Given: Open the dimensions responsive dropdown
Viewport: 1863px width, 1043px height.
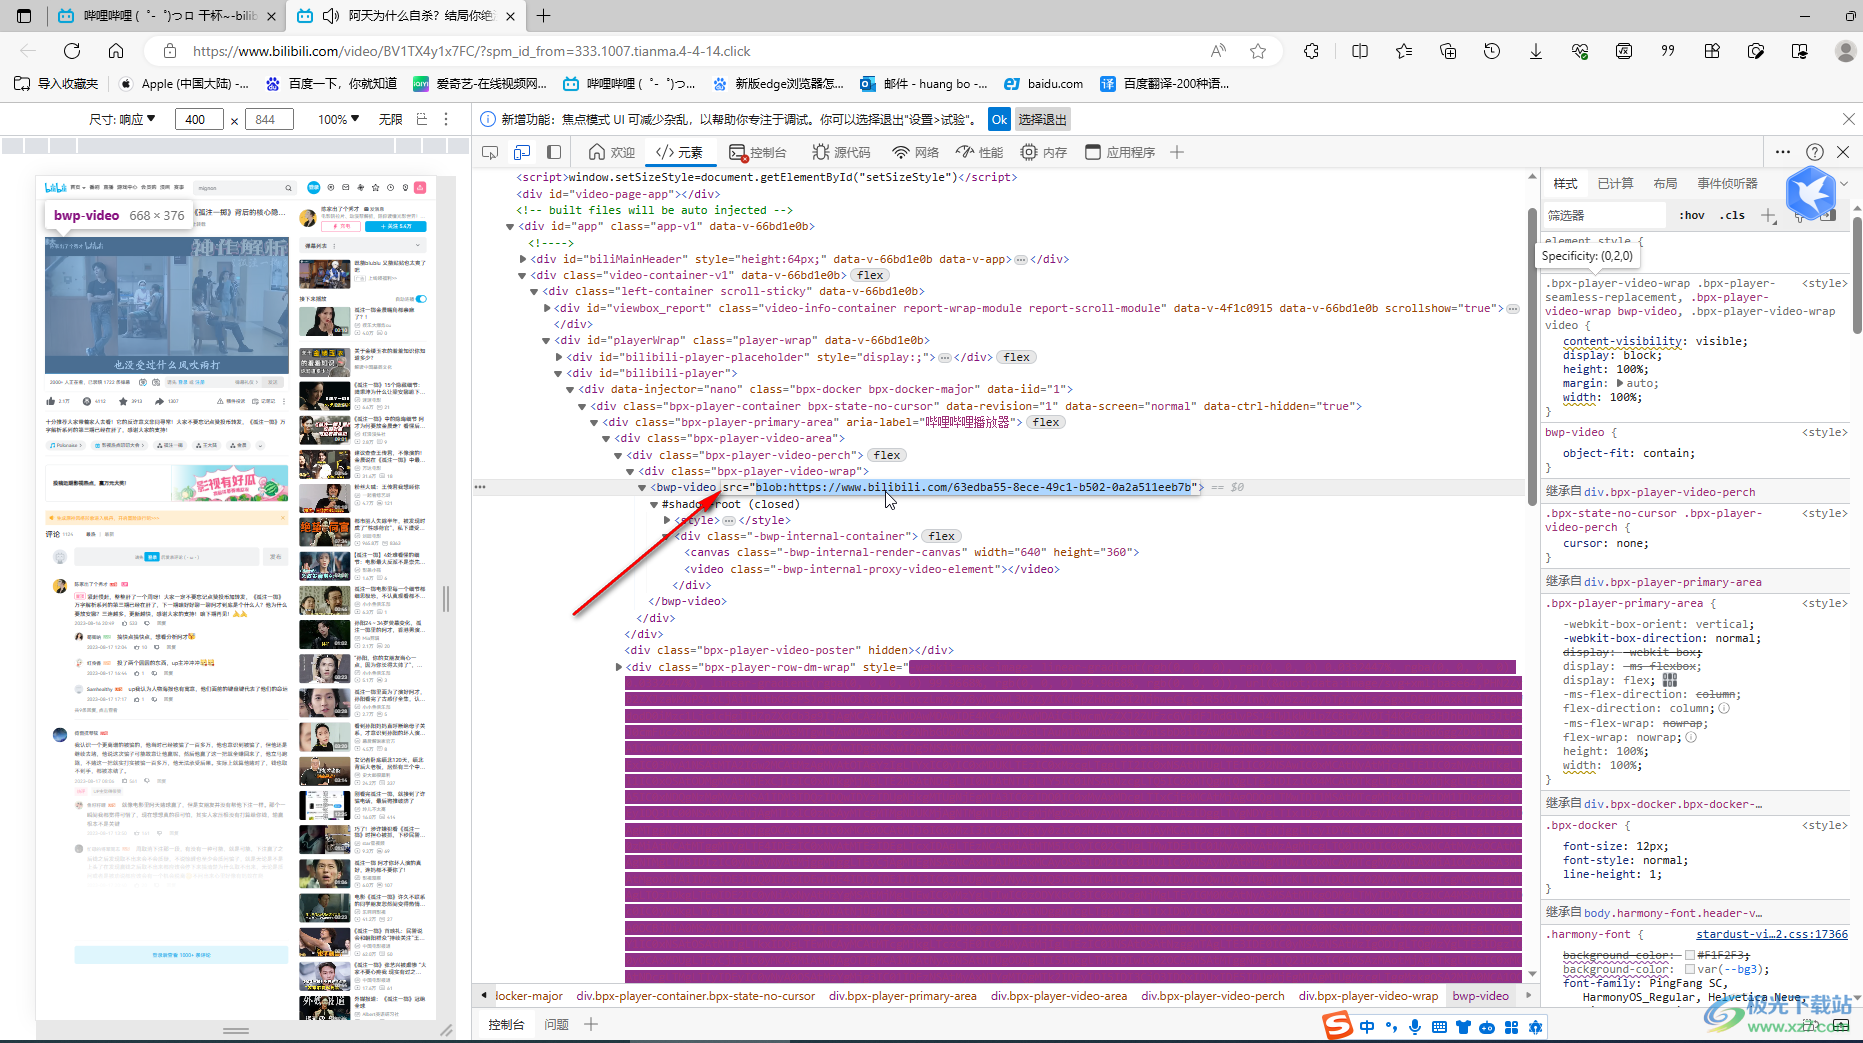Looking at the screenshot, I should pos(122,119).
